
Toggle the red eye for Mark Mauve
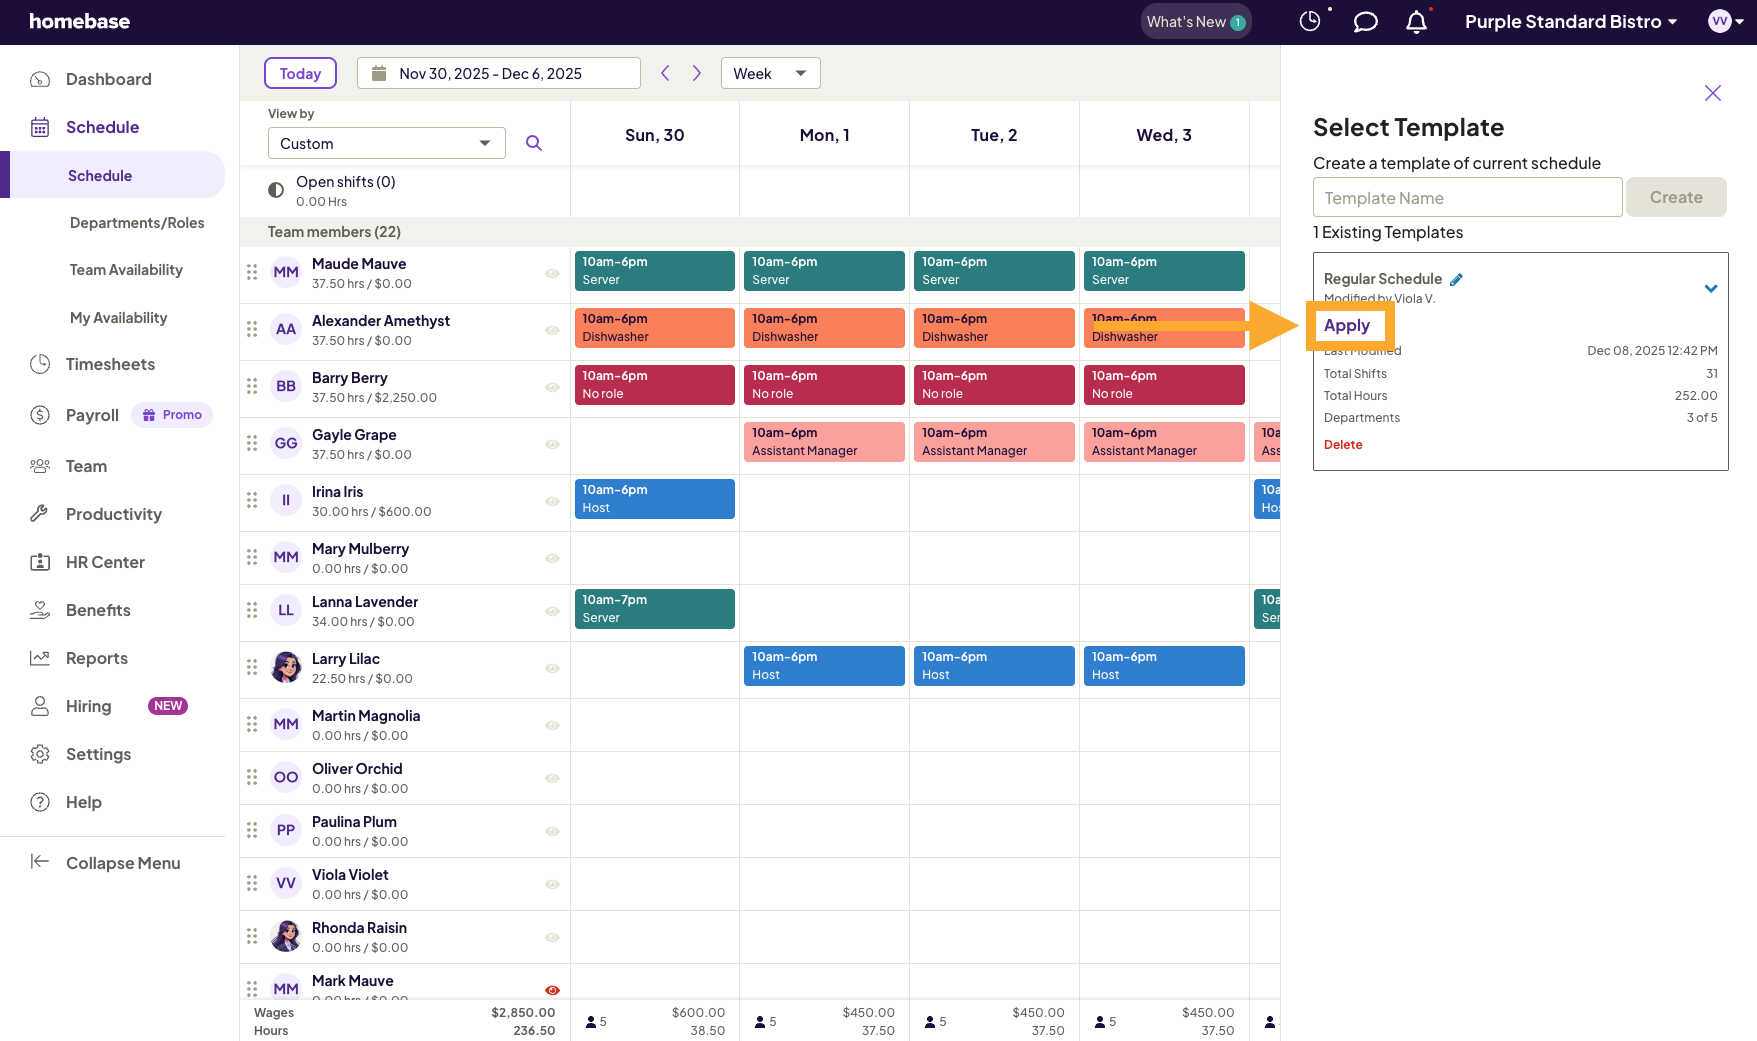pos(552,990)
